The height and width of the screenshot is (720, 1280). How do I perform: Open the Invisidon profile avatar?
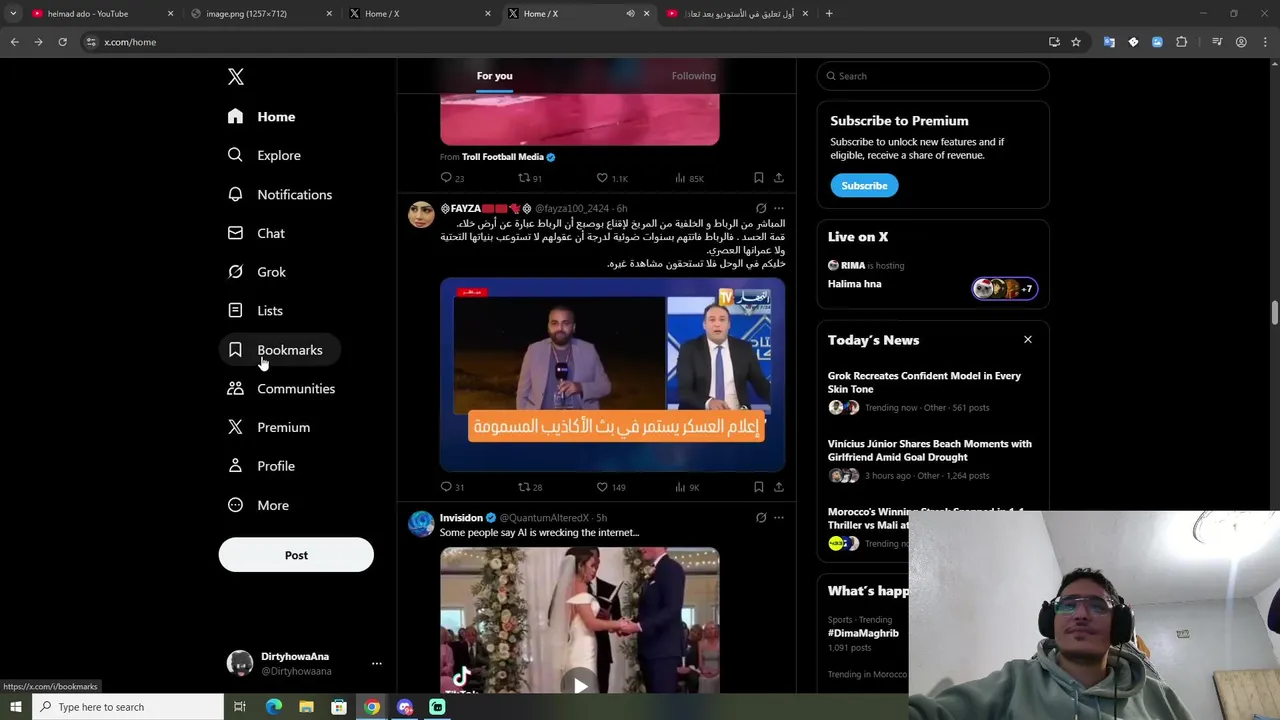421,523
